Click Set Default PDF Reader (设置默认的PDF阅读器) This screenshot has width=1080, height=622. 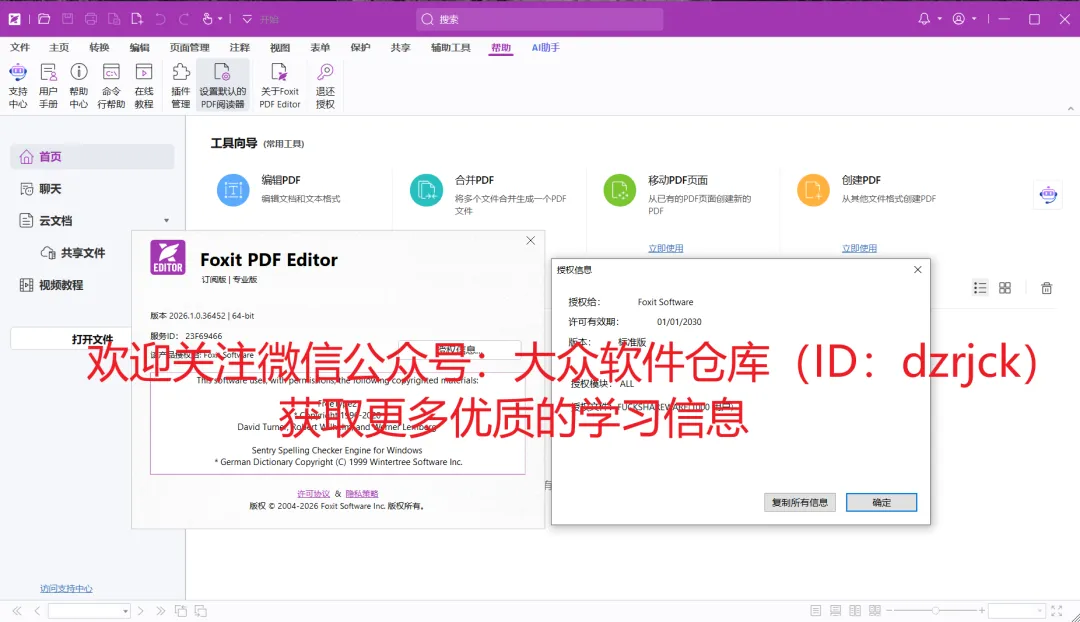point(222,85)
